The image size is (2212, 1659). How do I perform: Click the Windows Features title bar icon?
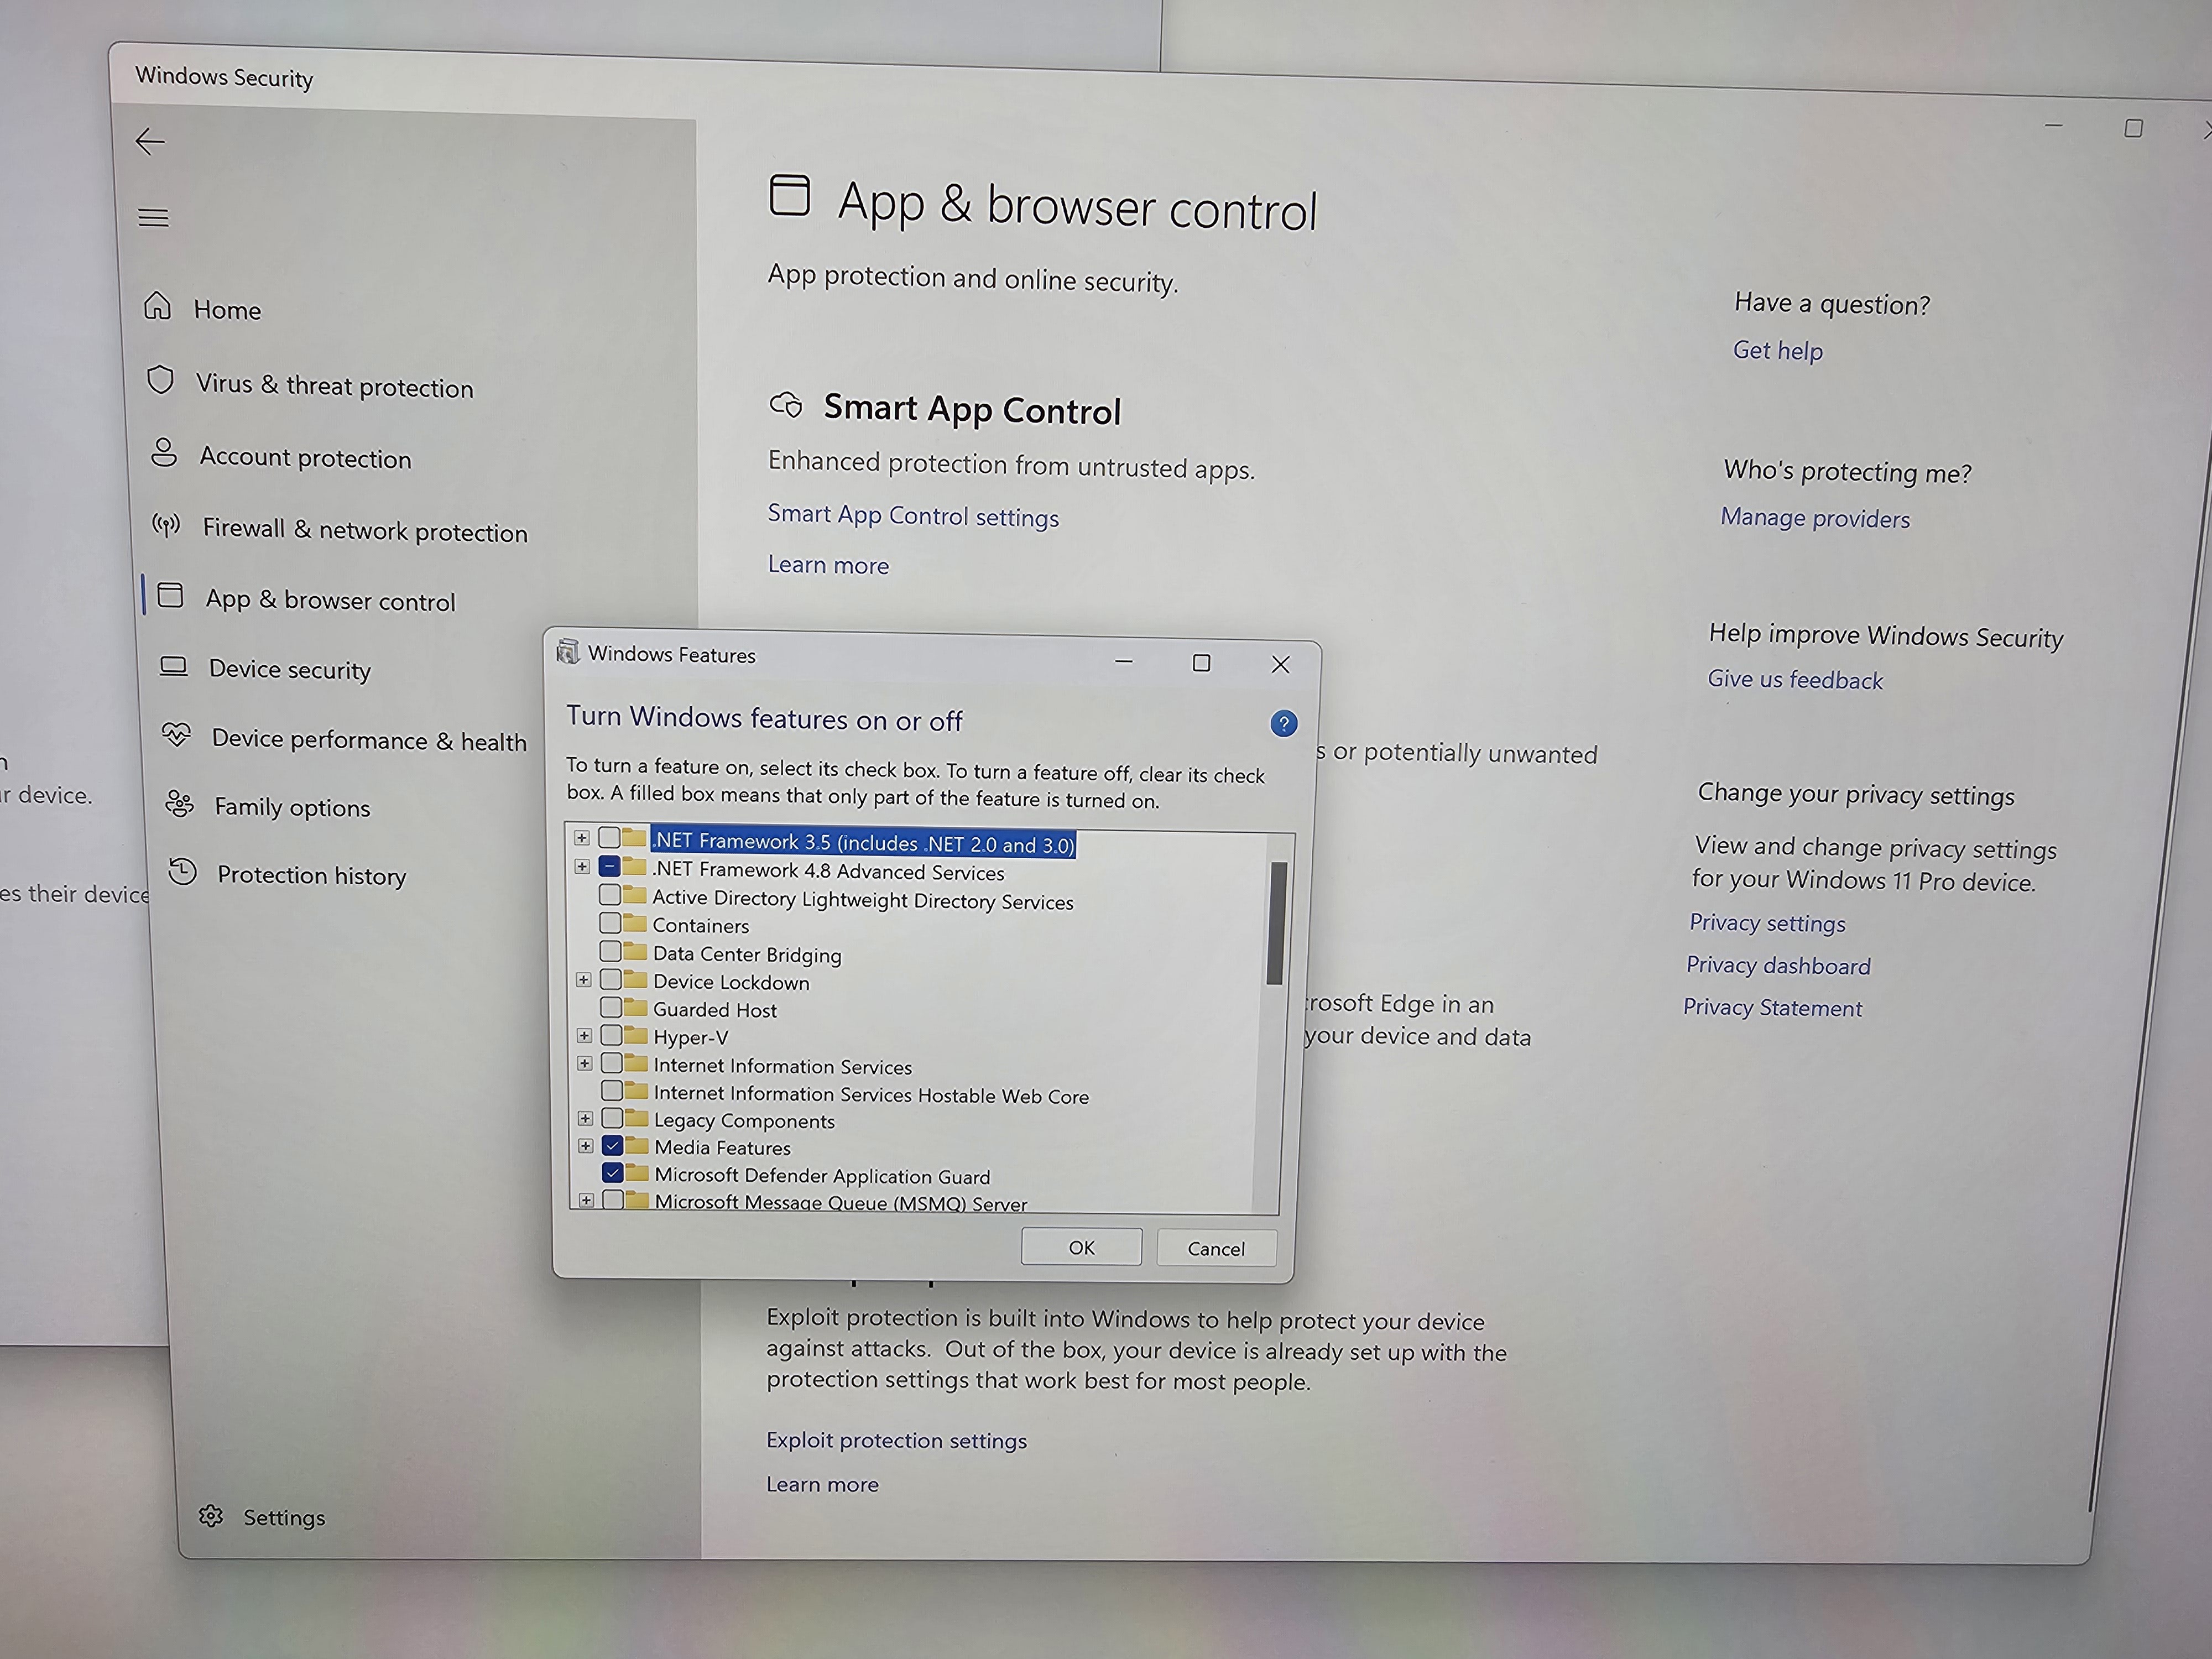click(x=568, y=652)
